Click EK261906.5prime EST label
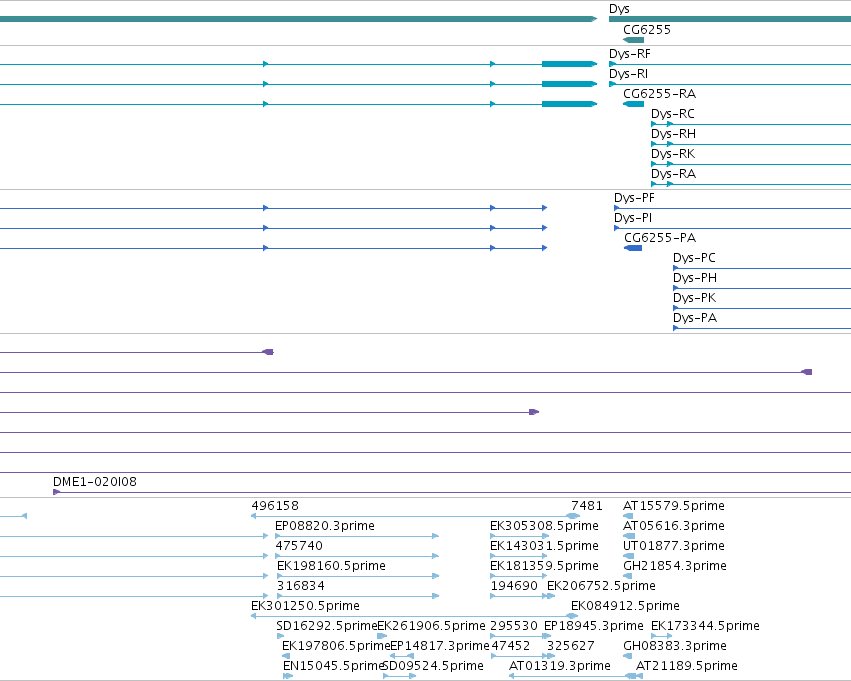 pyautogui.click(x=431, y=626)
